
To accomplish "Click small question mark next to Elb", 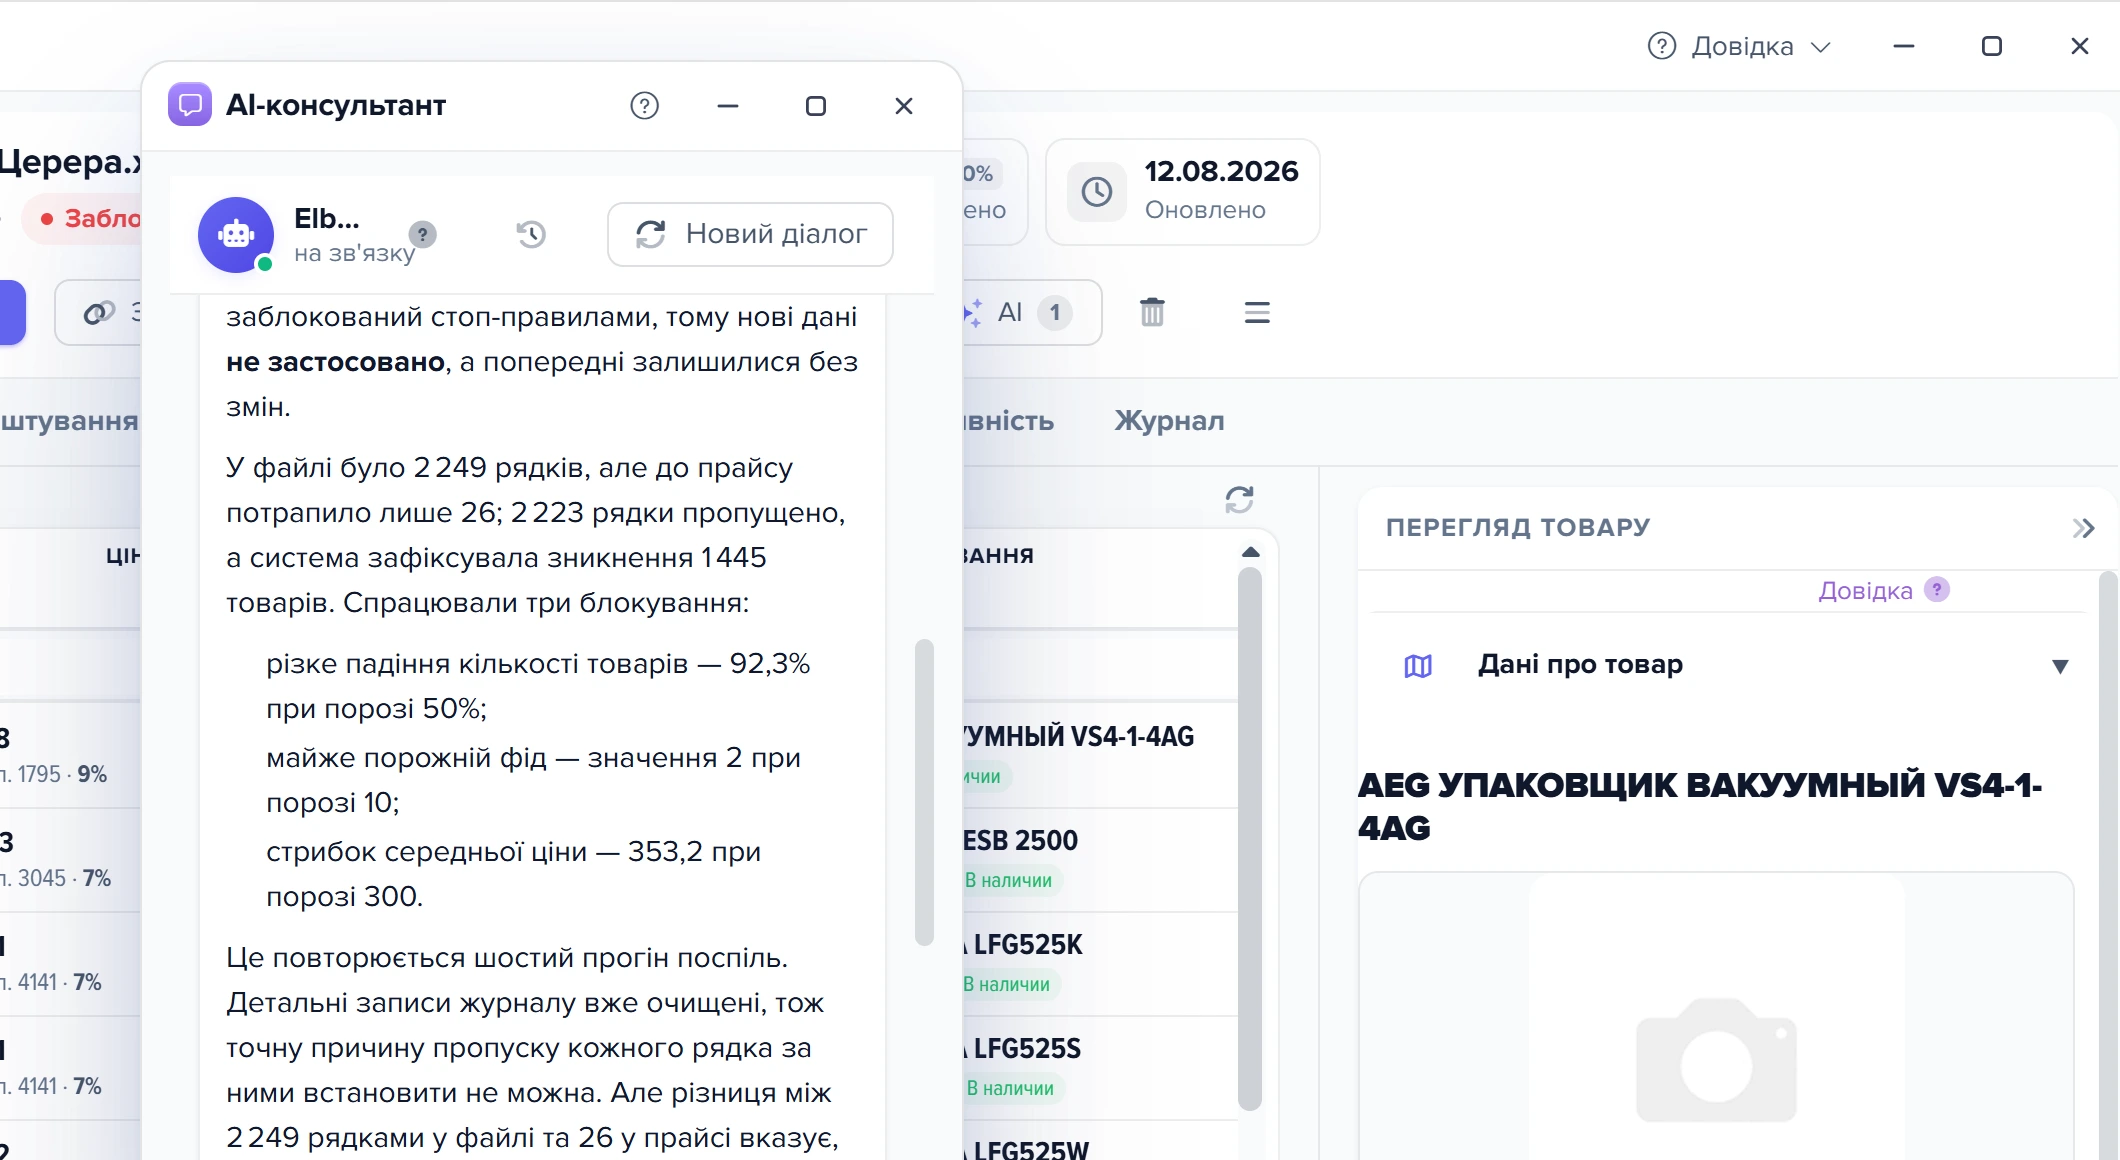I will [423, 234].
